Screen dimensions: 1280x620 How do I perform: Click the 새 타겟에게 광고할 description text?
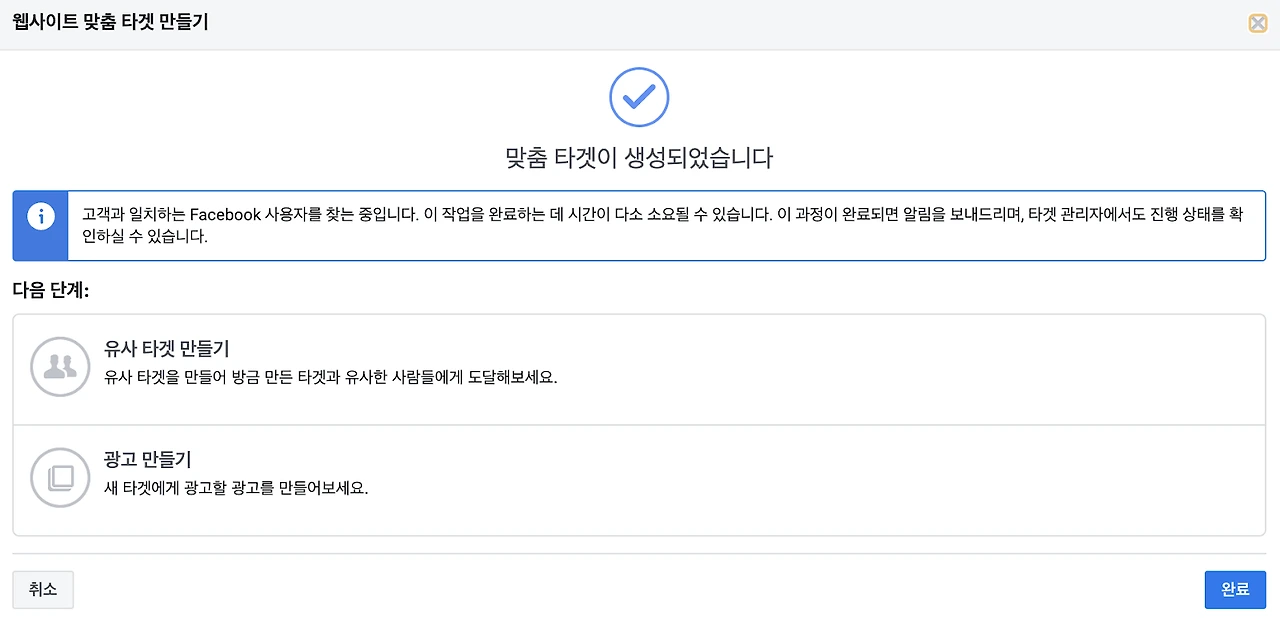tap(236, 490)
